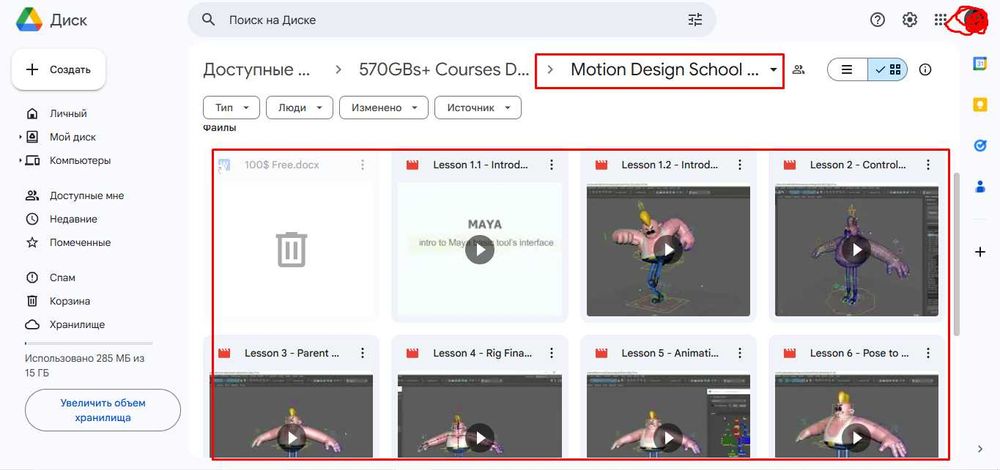1000x470 pixels.
Task: Click the file list vertical scrollbar
Action: pos(956,254)
